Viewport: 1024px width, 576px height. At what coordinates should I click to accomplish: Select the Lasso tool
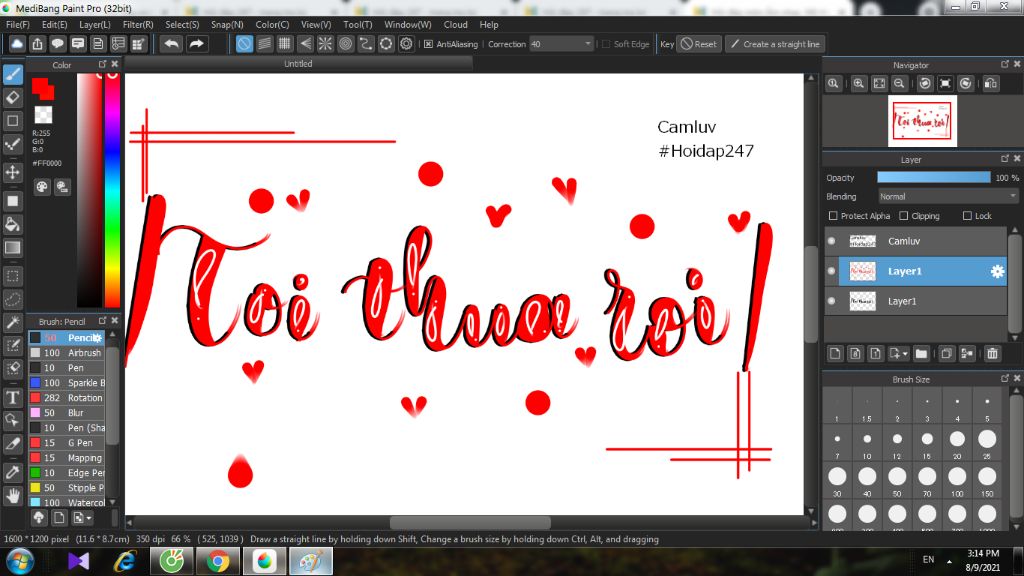12,300
